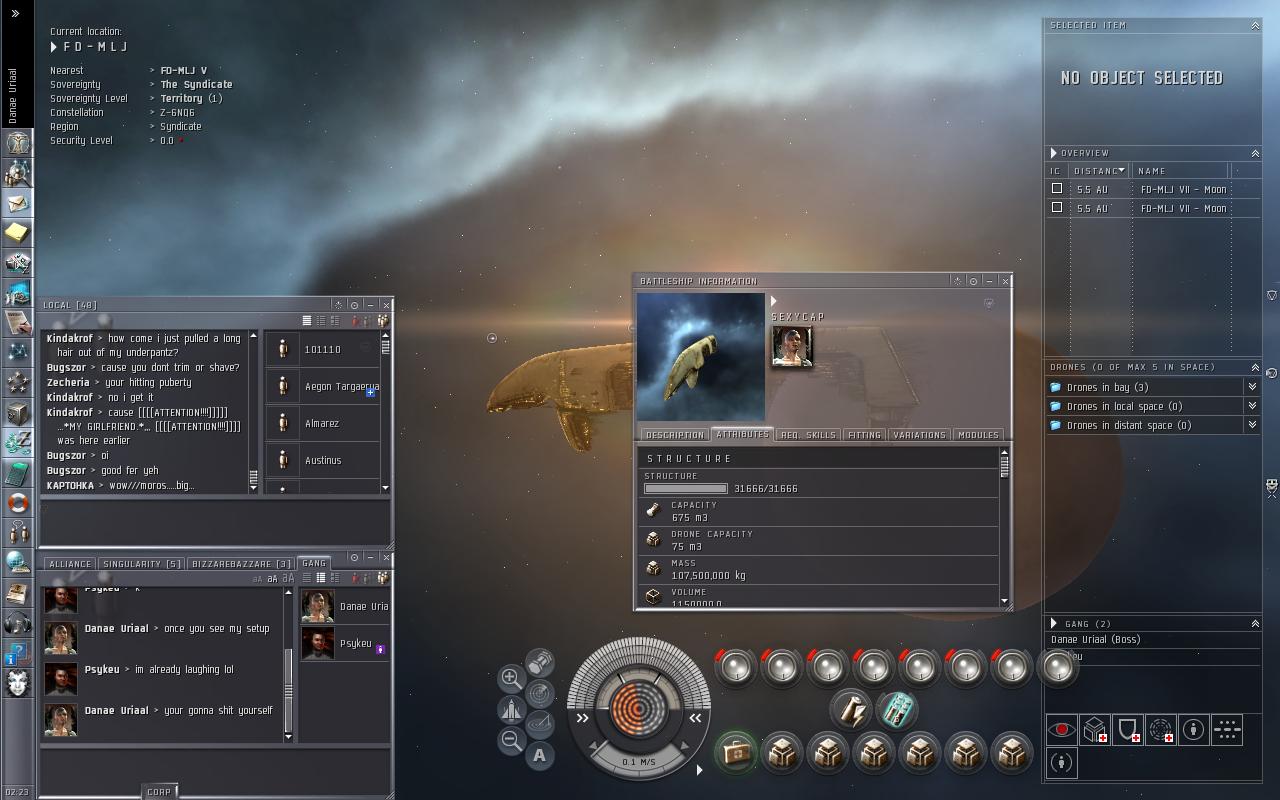Collapse the Selected Item panel

pos(1255,26)
